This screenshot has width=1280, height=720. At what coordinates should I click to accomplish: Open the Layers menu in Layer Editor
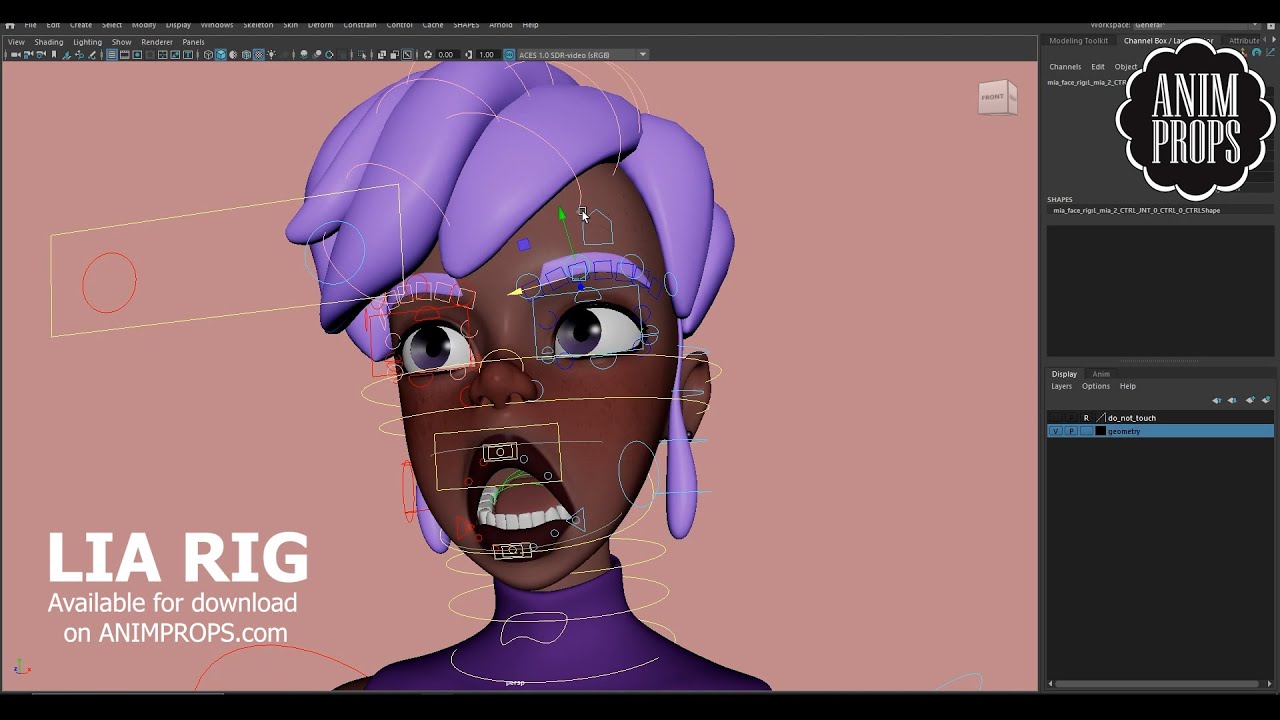click(1061, 386)
